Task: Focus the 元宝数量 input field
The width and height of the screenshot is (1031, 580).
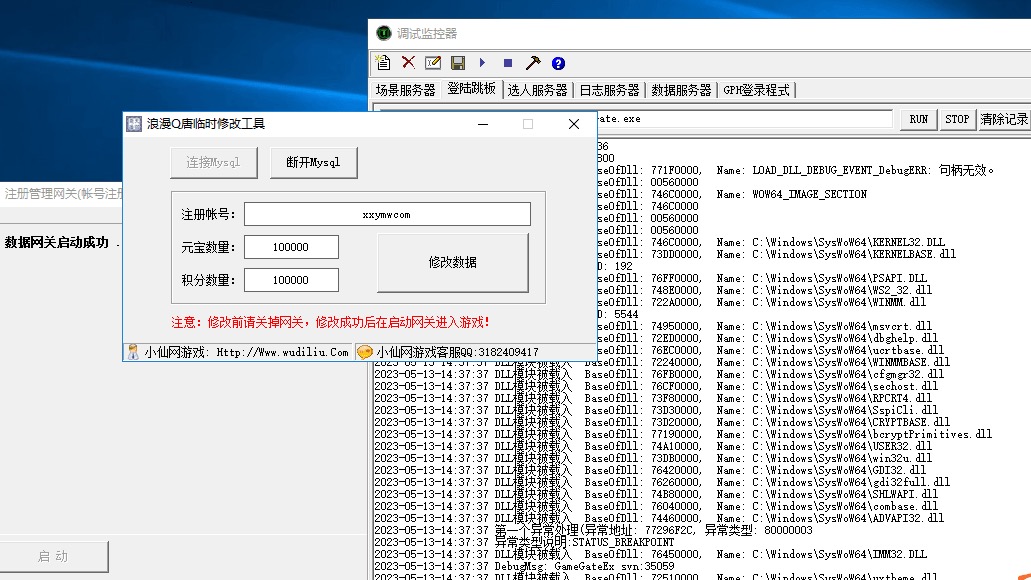Action: click(x=291, y=247)
